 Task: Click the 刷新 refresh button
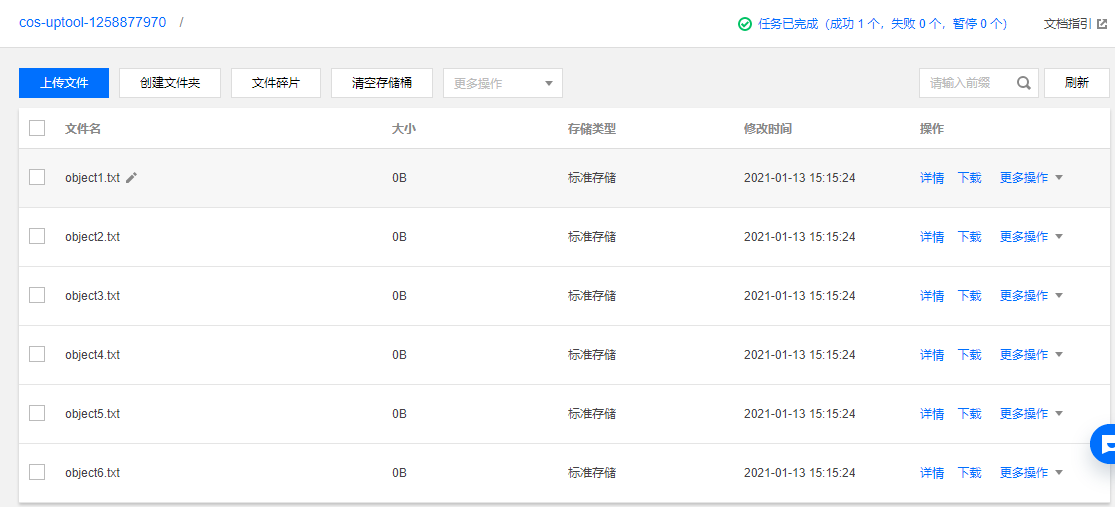[1077, 83]
